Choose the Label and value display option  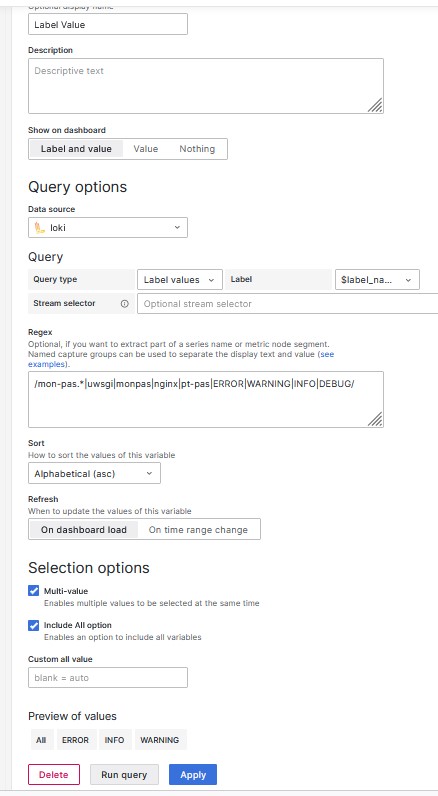76,149
